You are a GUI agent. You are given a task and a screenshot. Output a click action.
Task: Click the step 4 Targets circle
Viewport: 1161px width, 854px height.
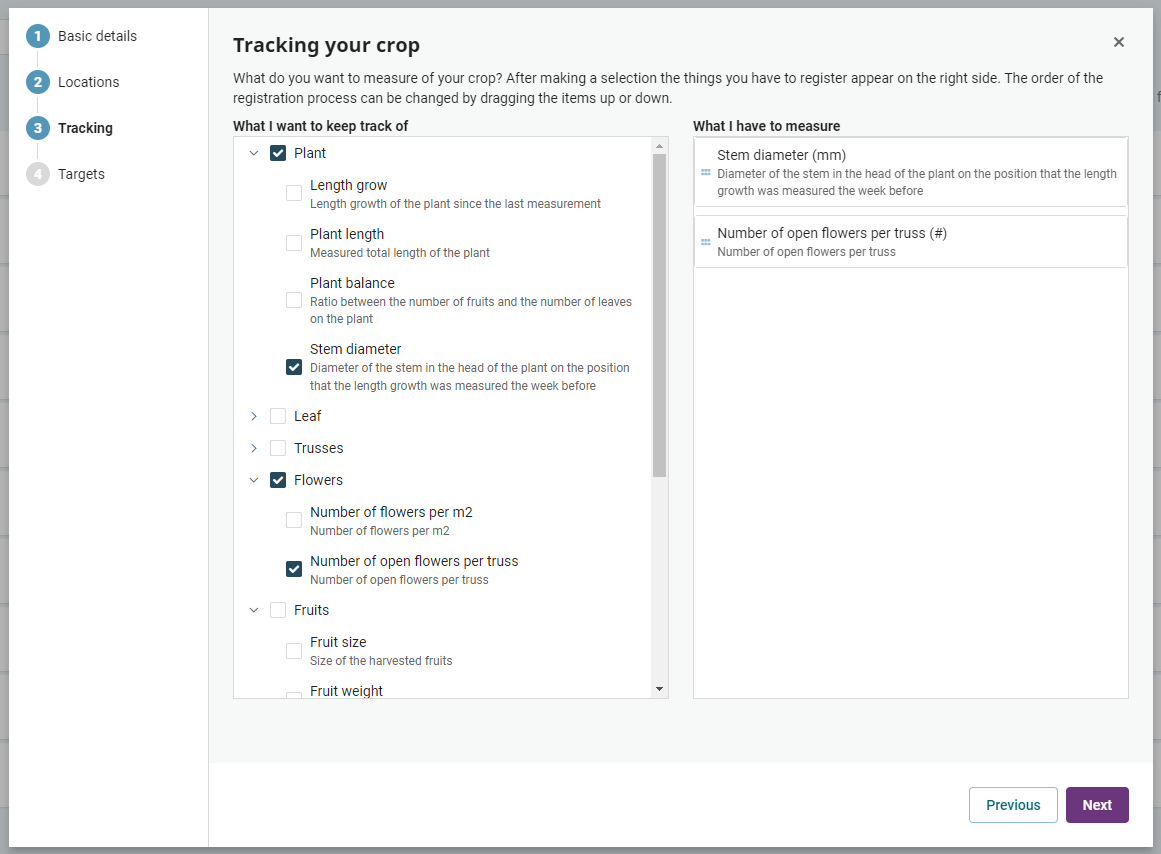tap(38, 174)
